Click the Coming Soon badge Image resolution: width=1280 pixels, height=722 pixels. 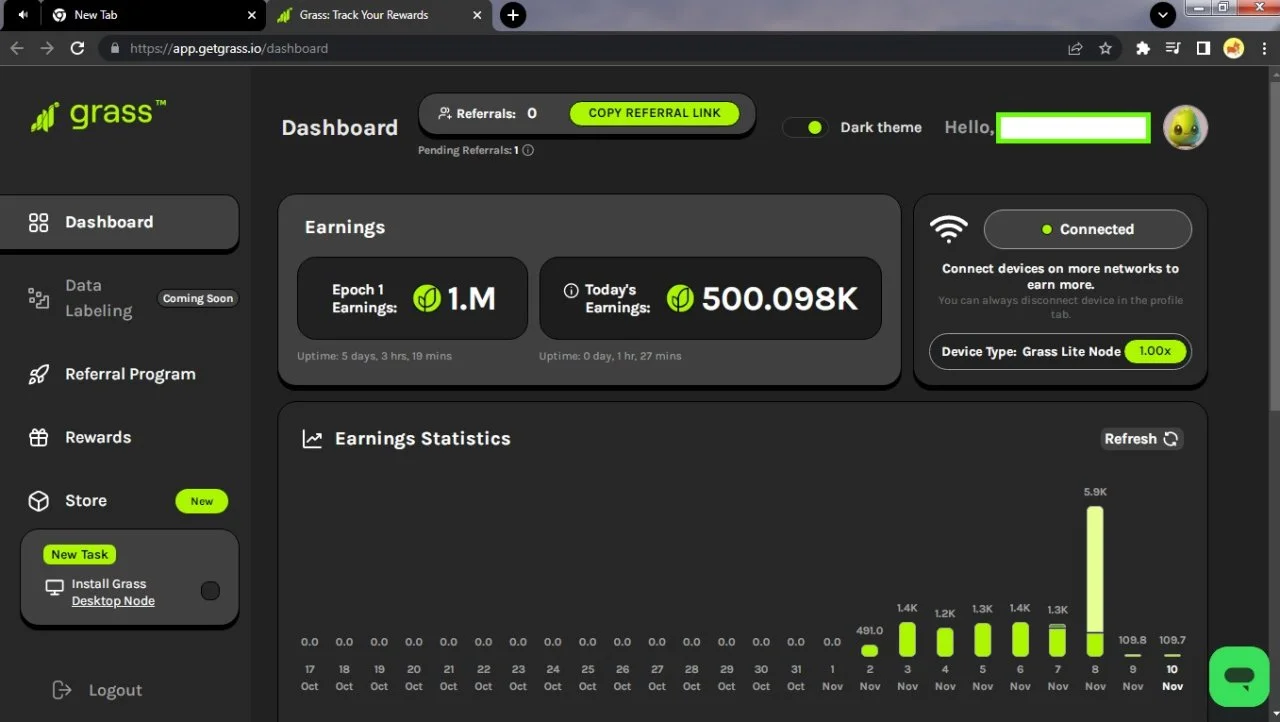(198, 298)
